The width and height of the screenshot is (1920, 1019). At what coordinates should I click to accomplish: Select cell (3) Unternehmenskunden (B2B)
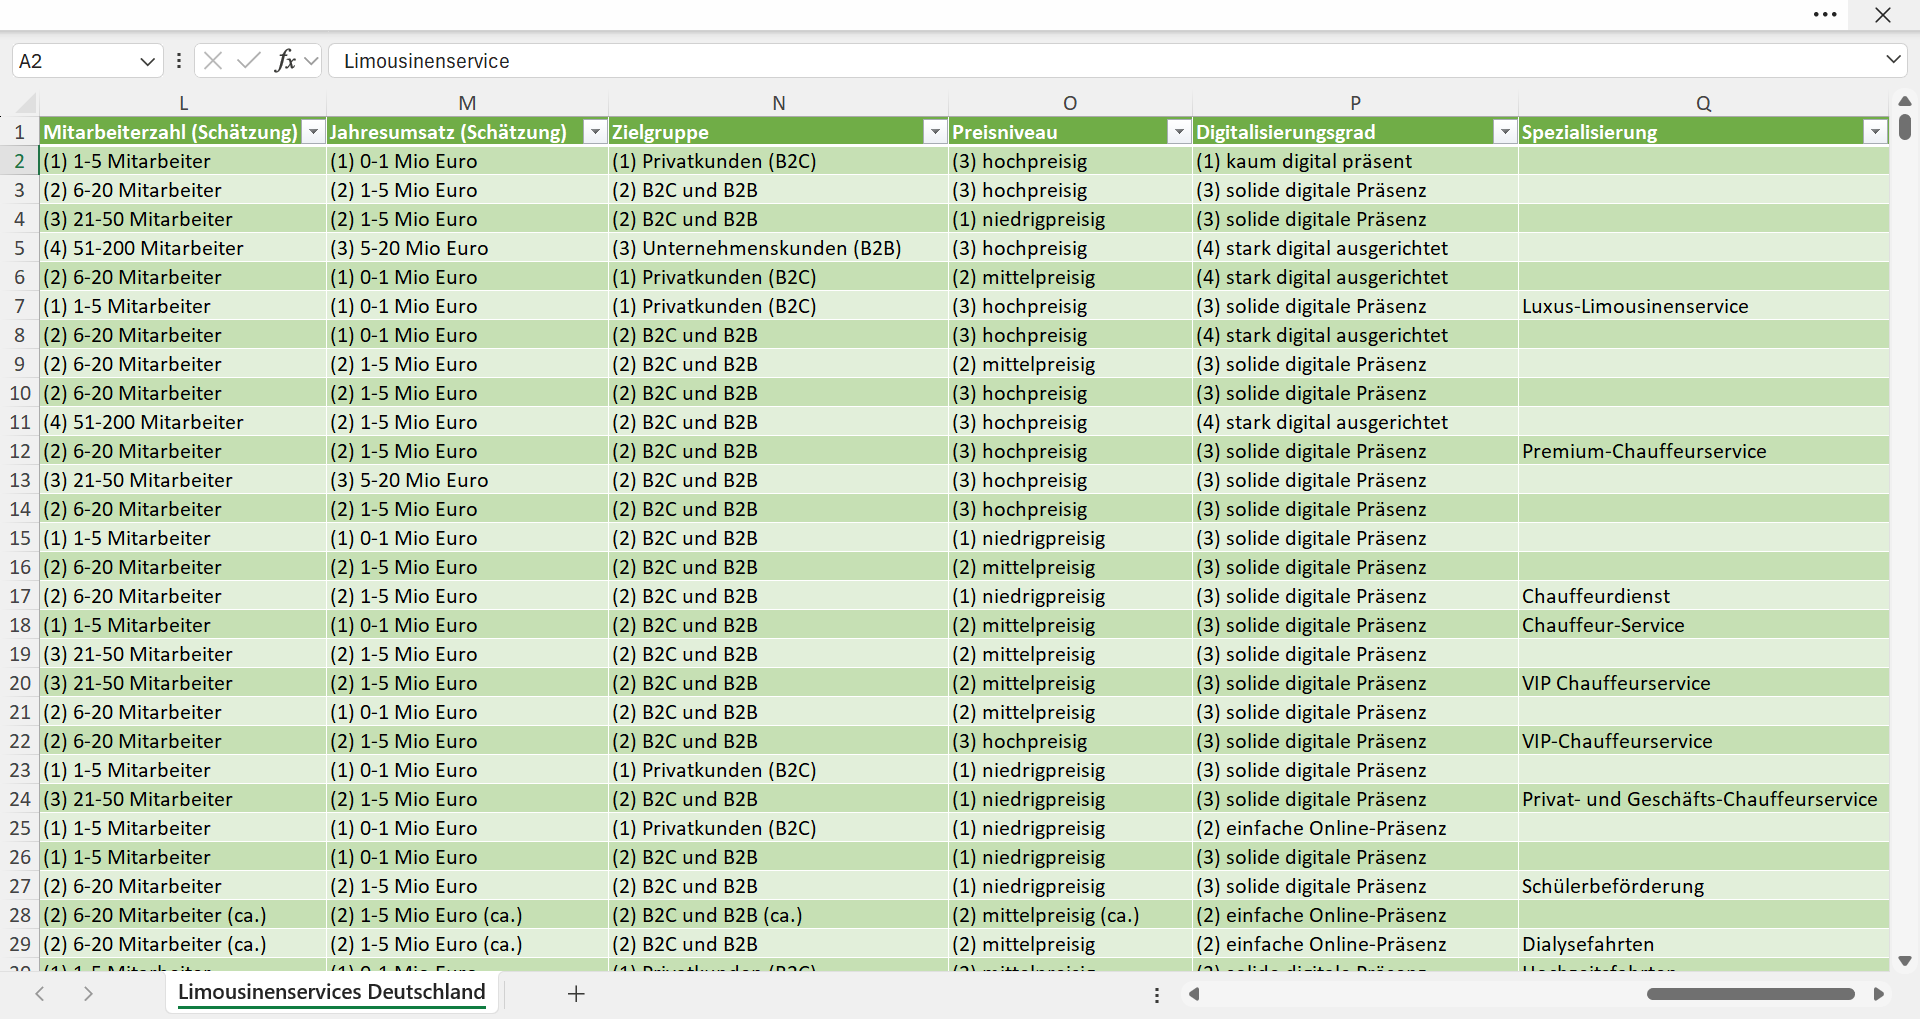coord(778,248)
